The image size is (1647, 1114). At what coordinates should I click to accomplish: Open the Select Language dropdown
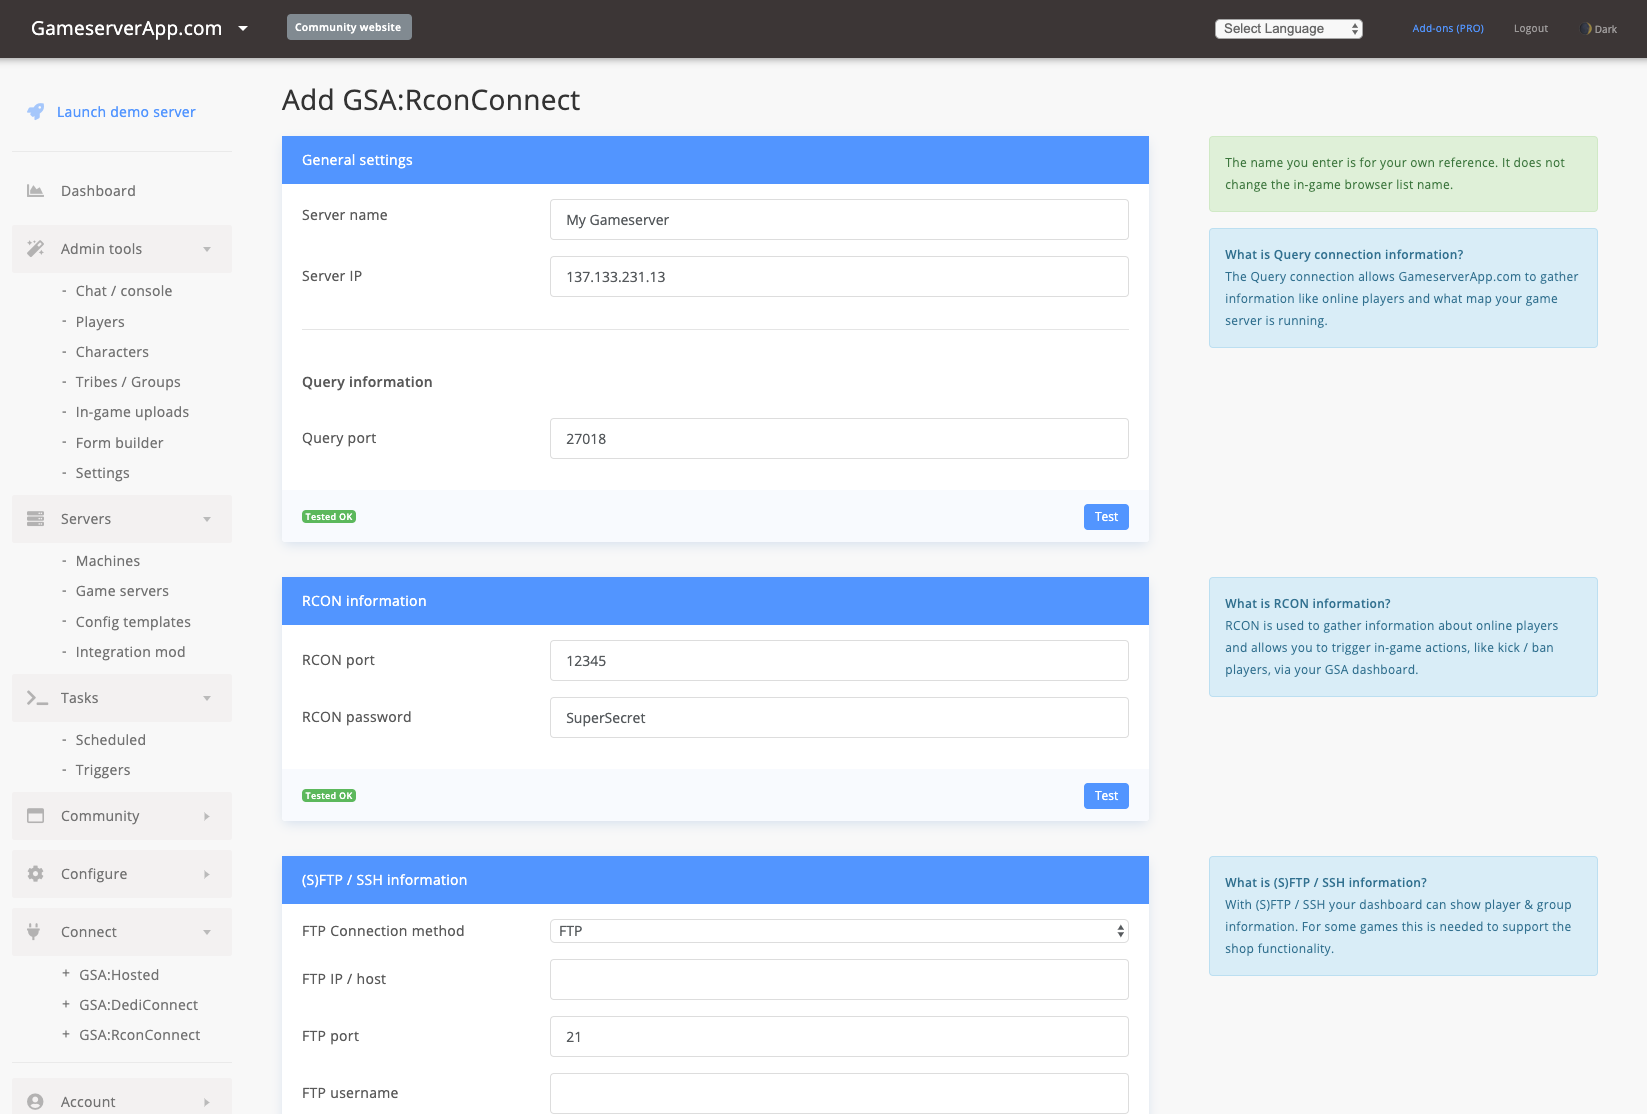click(1289, 29)
